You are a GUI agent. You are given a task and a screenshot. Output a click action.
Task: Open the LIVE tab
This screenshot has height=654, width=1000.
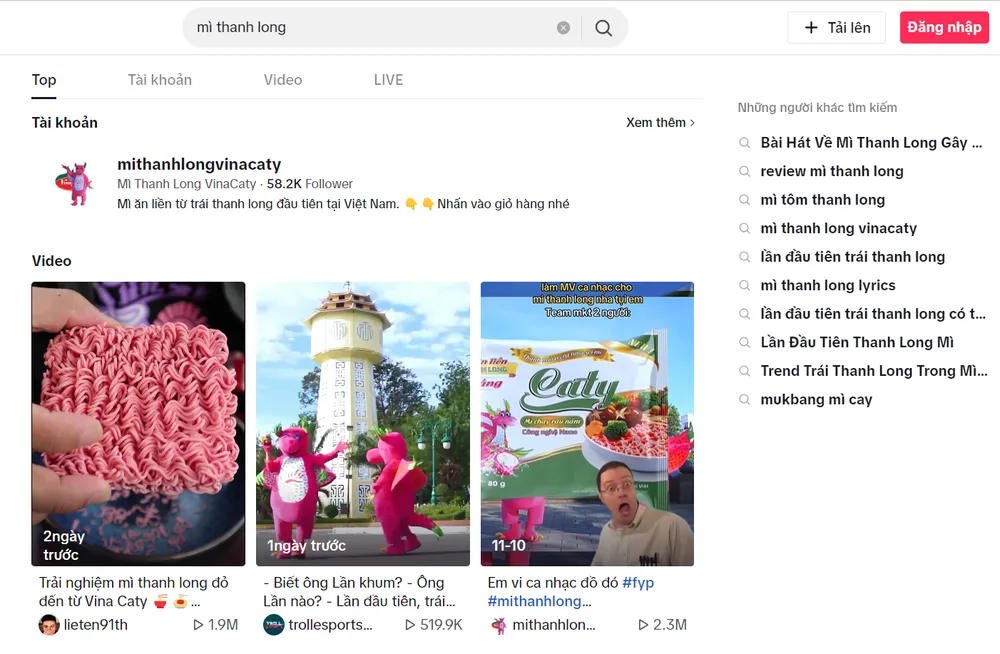click(388, 79)
